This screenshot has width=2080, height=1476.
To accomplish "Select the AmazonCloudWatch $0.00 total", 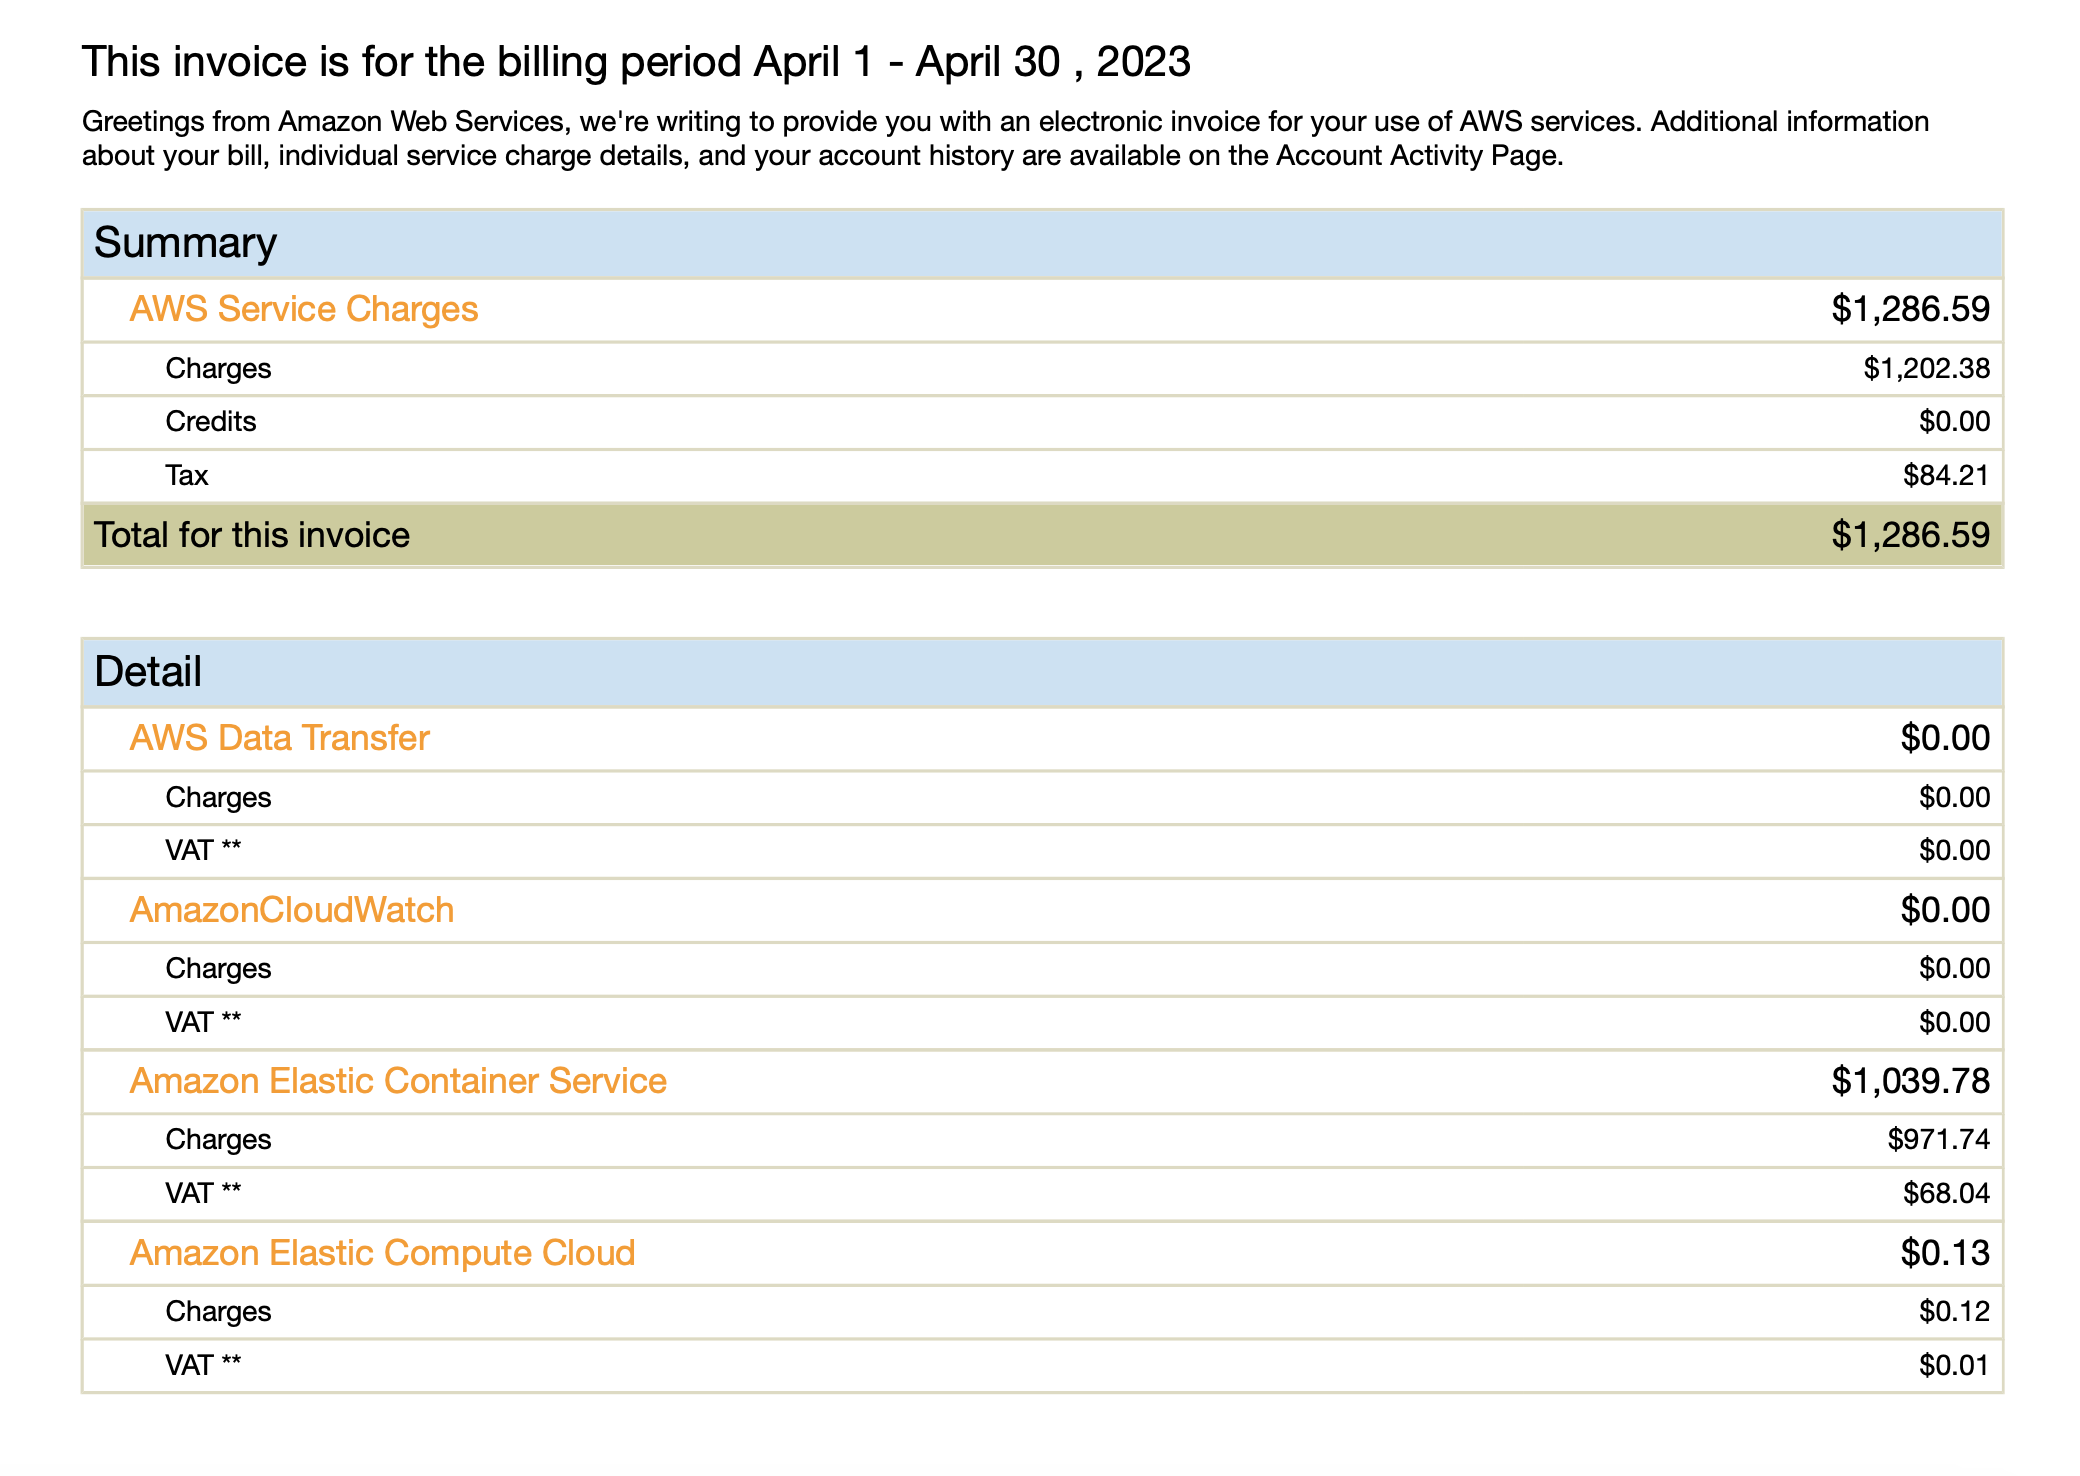I will pyautogui.click(x=1945, y=910).
